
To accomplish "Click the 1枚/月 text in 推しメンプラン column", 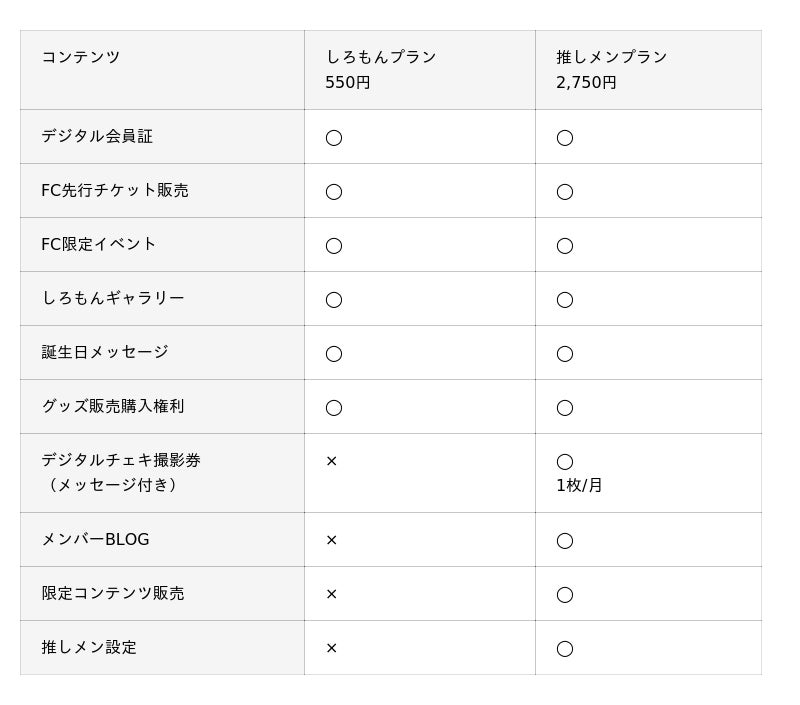I will pos(579,485).
